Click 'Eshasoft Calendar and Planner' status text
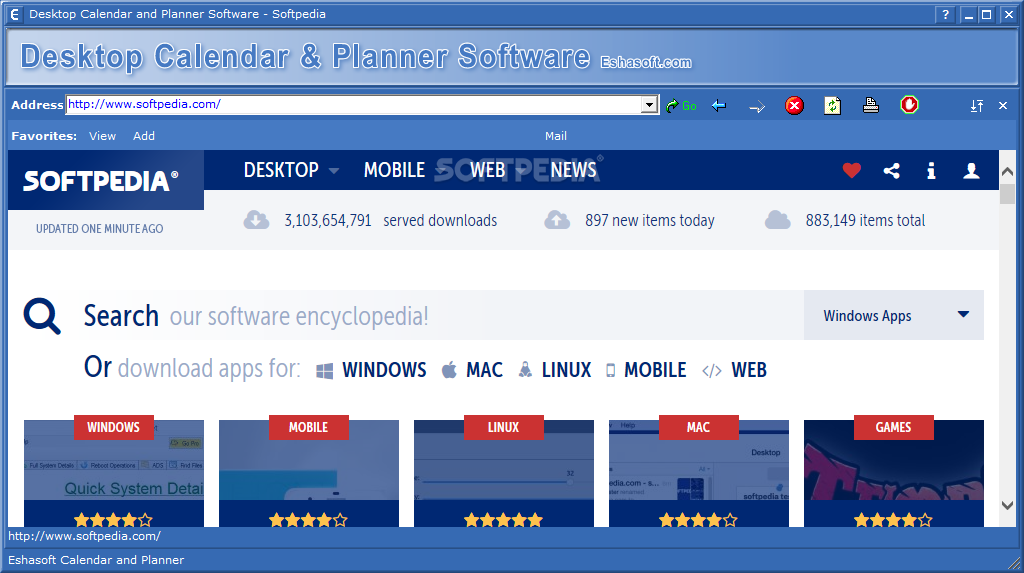The image size is (1024, 573). click(96, 560)
